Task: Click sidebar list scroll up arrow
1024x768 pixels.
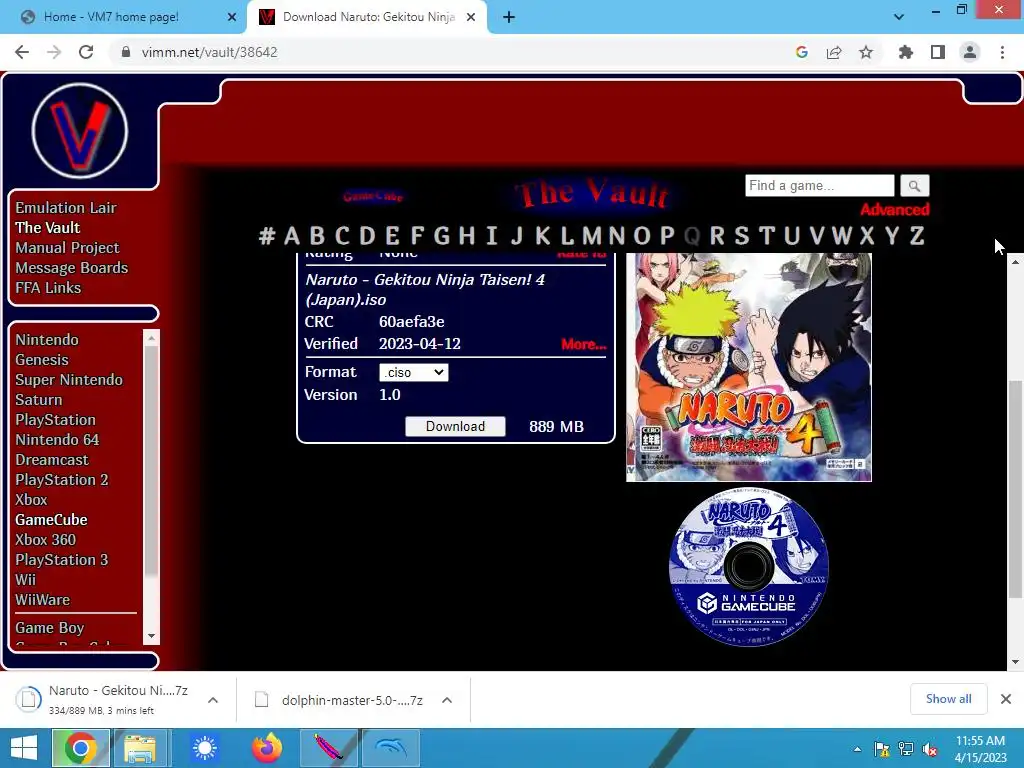Action: pyautogui.click(x=152, y=338)
